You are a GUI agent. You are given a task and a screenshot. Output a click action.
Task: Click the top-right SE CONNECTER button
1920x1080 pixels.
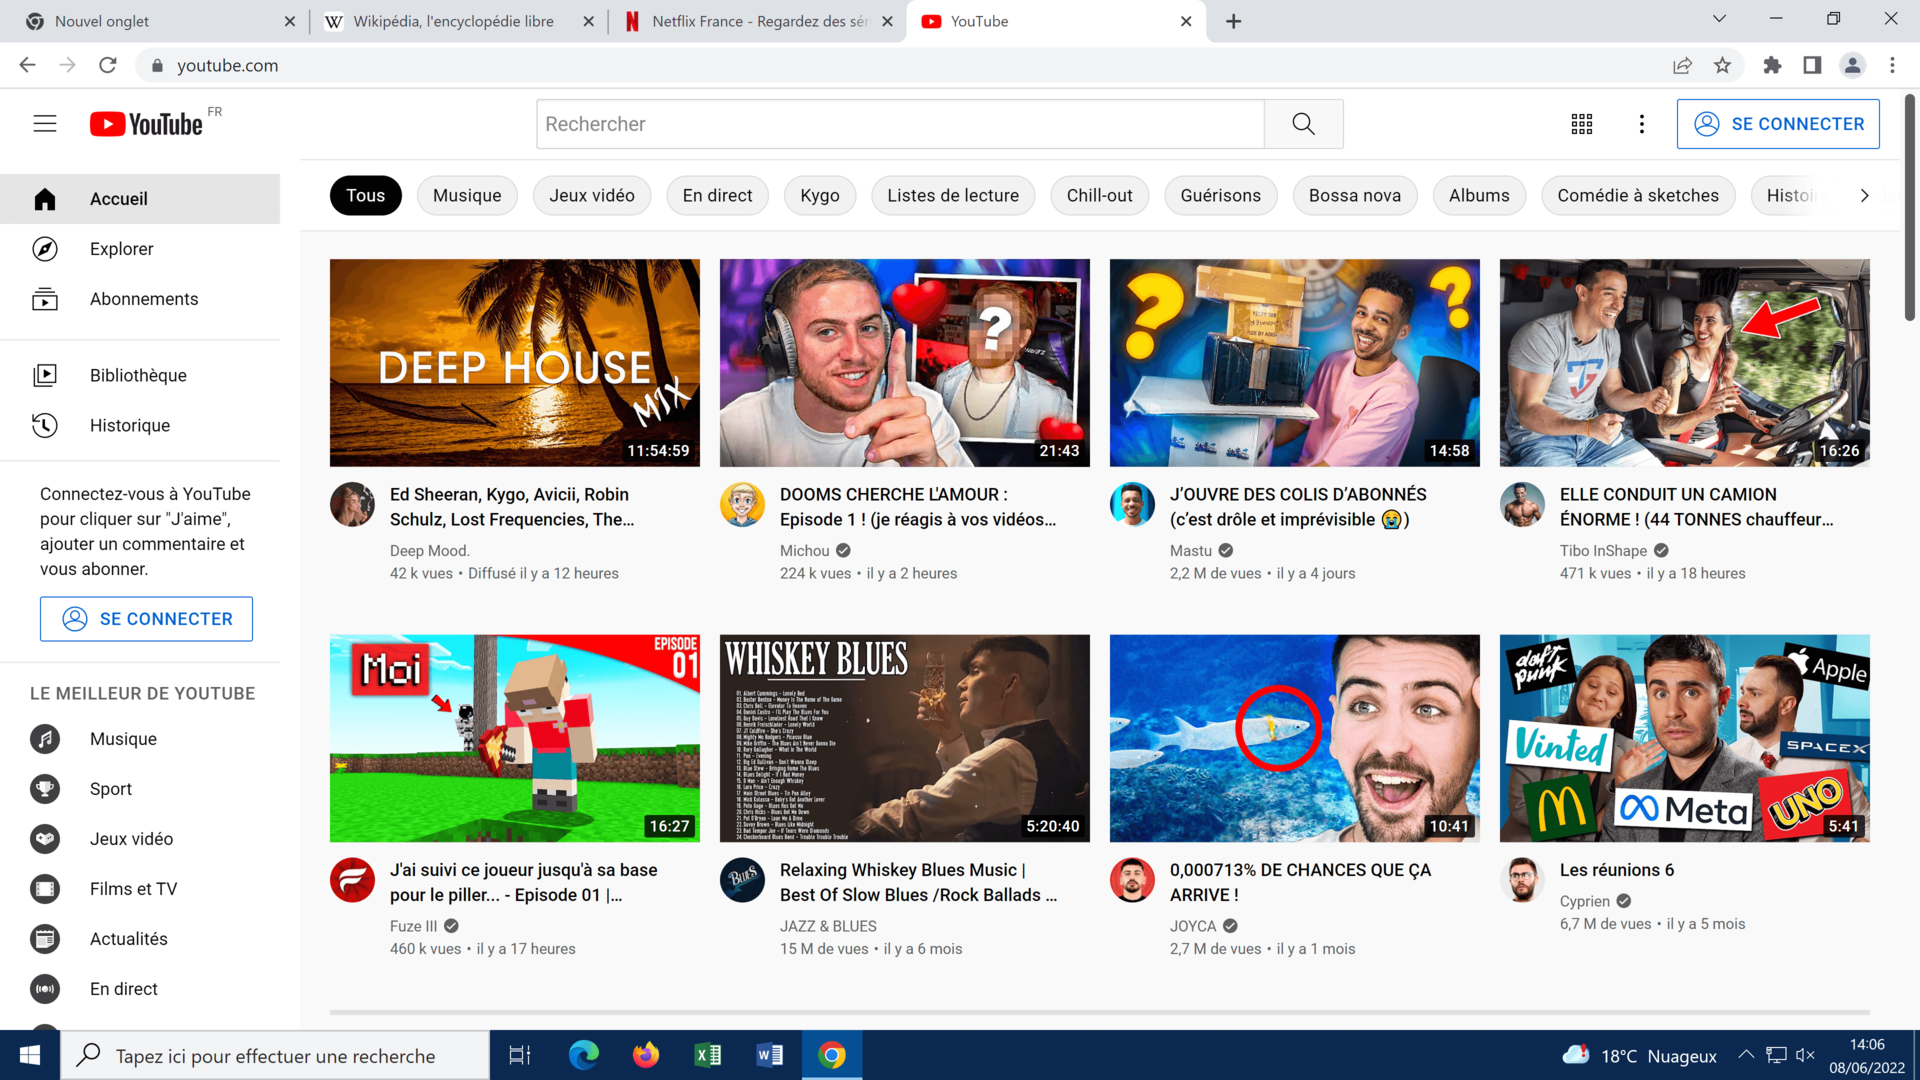pos(1777,124)
